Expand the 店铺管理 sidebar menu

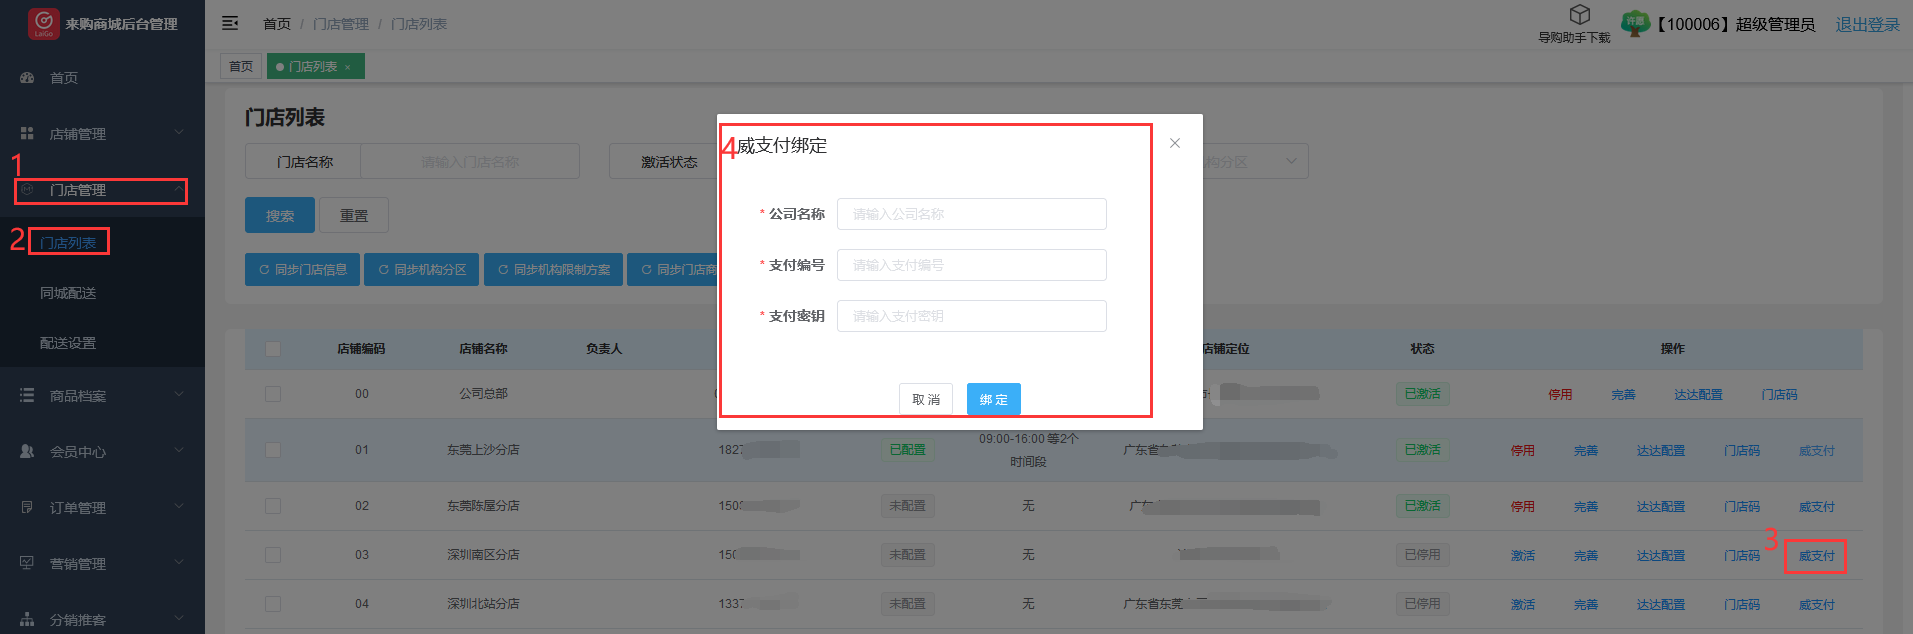click(100, 133)
